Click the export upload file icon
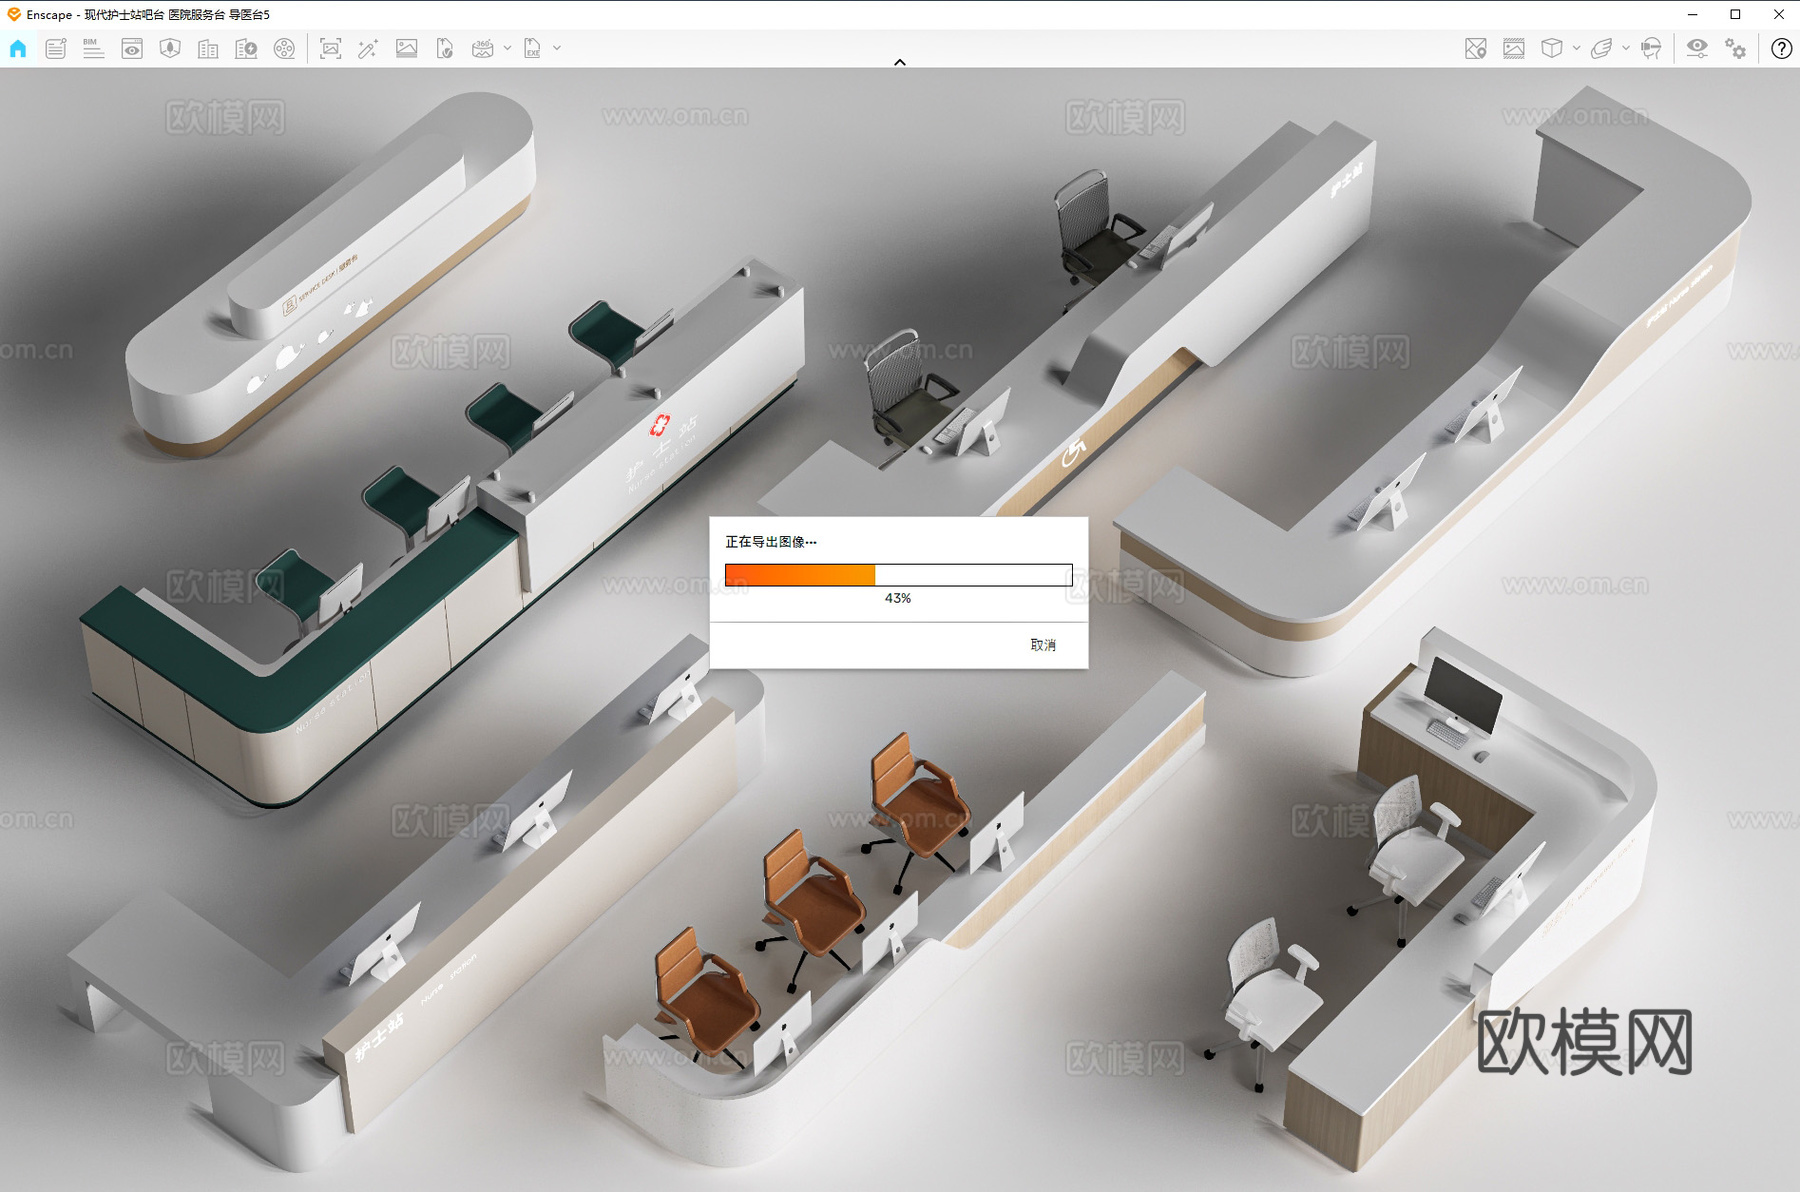Screen dimensions: 1800x1192 [445, 48]
